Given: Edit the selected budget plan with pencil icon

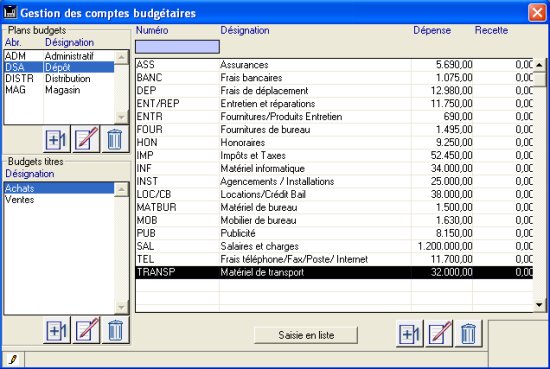Looking at the screenshot, I should pyautogui.click(x=86, y=139).
